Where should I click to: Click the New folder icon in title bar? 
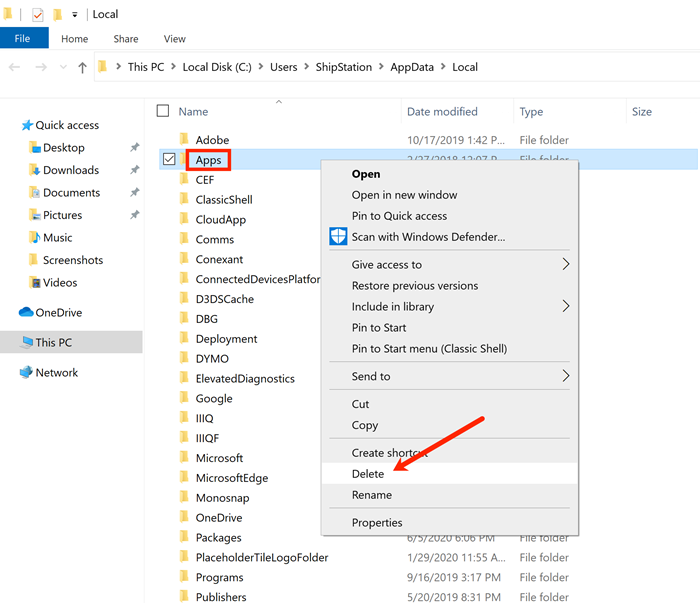(x=58, y=15)
